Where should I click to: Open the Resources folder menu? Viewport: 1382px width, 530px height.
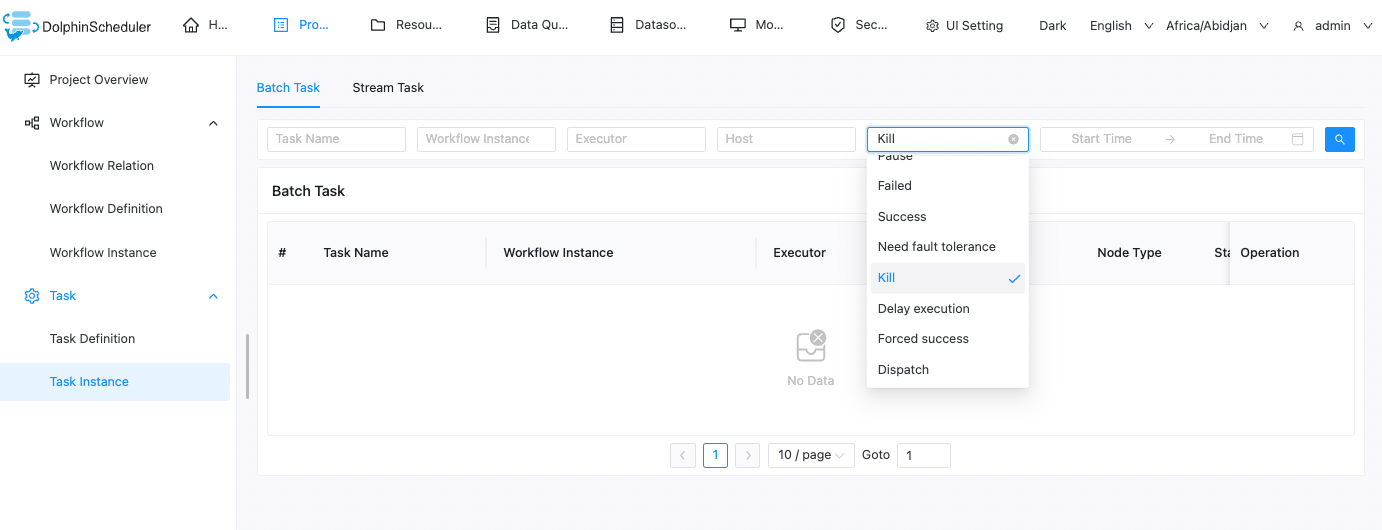(406, 25)
